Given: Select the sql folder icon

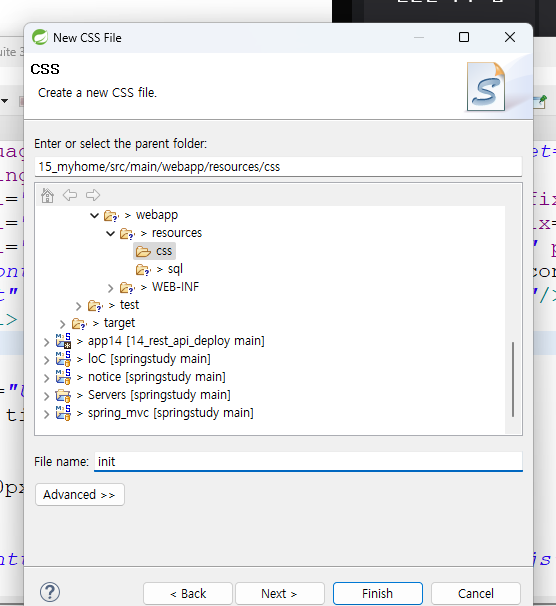Looking at the screenshot, I should click(x=143, y=269).
